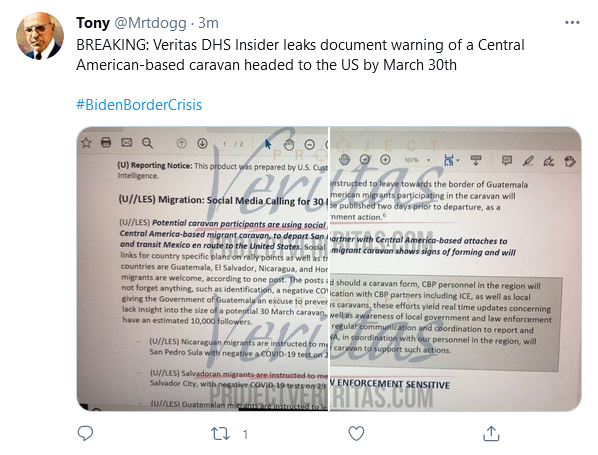Screen dimensions: 598x455
Task: Open the tweet's three-dot more menu
Action: coord(572,23)
